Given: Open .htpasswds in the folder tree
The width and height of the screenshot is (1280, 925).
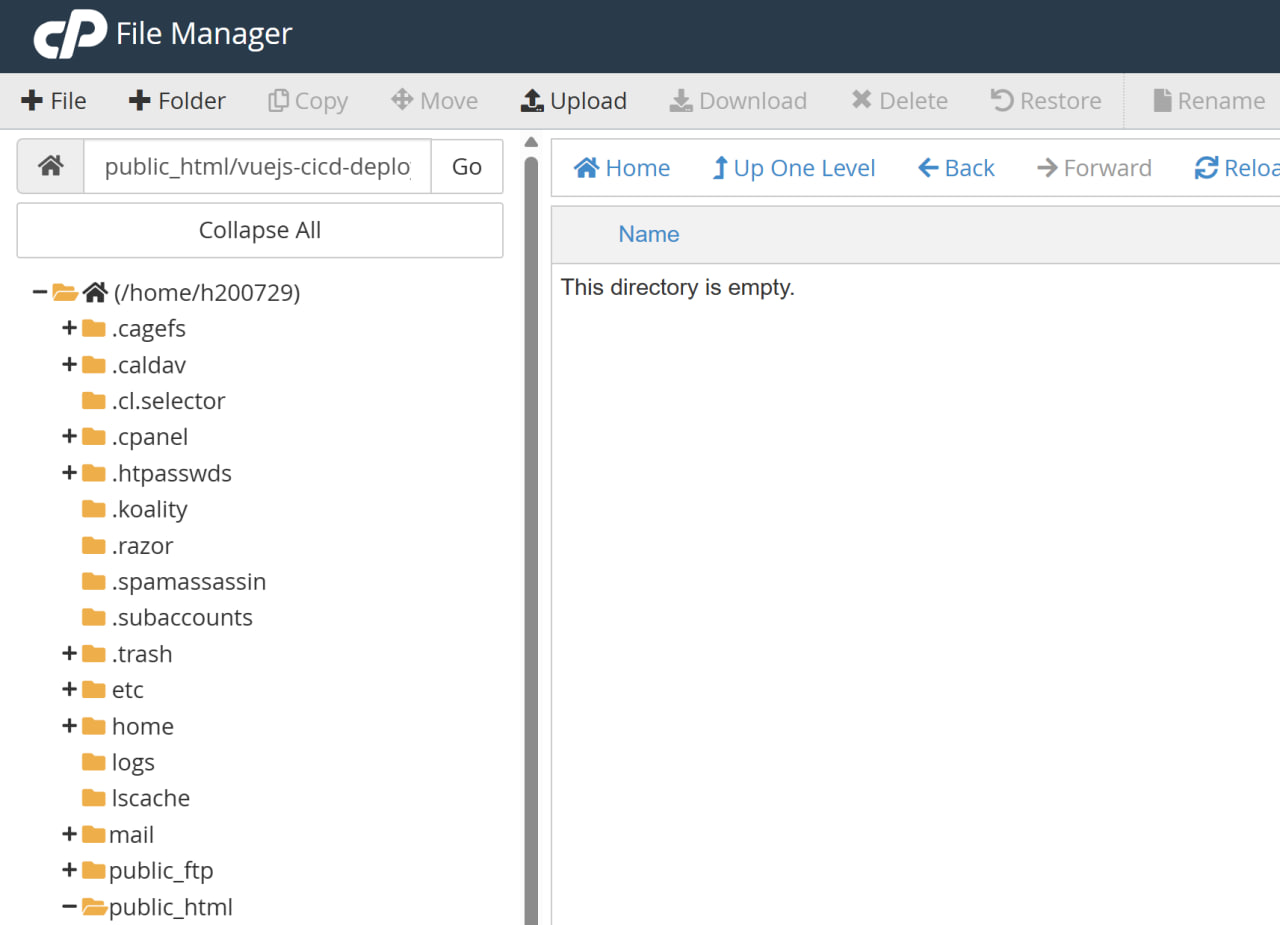Looking at the screenshot, I should click(172, 472).
